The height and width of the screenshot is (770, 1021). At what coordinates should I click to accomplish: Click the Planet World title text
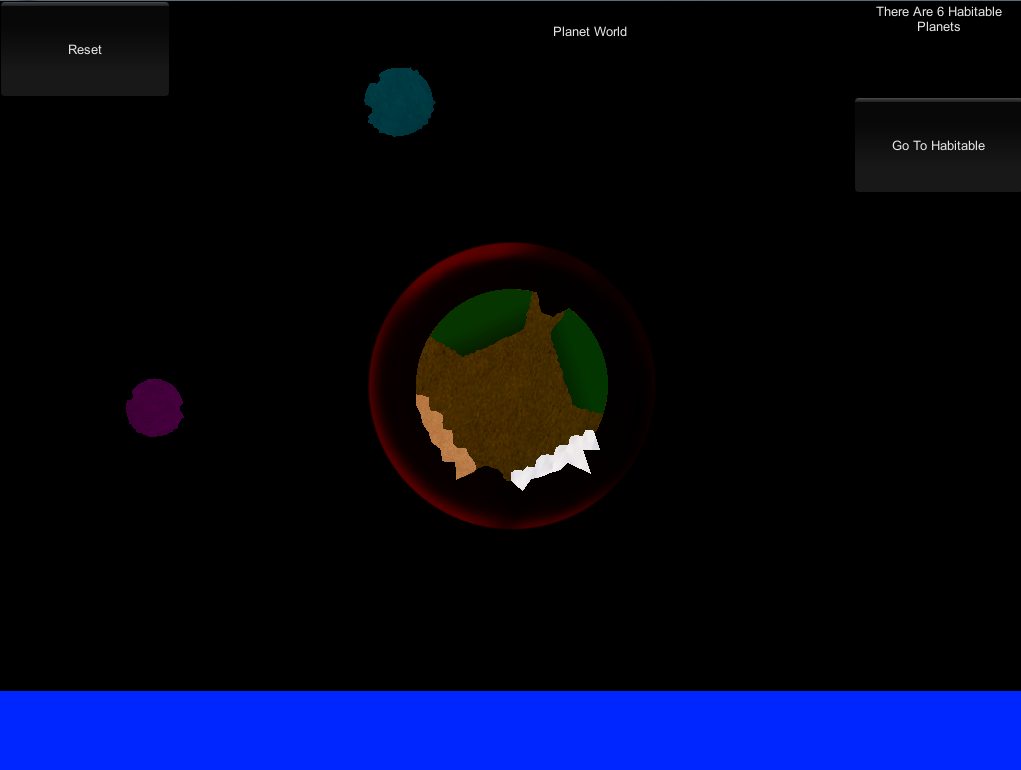tap(590, 32)
